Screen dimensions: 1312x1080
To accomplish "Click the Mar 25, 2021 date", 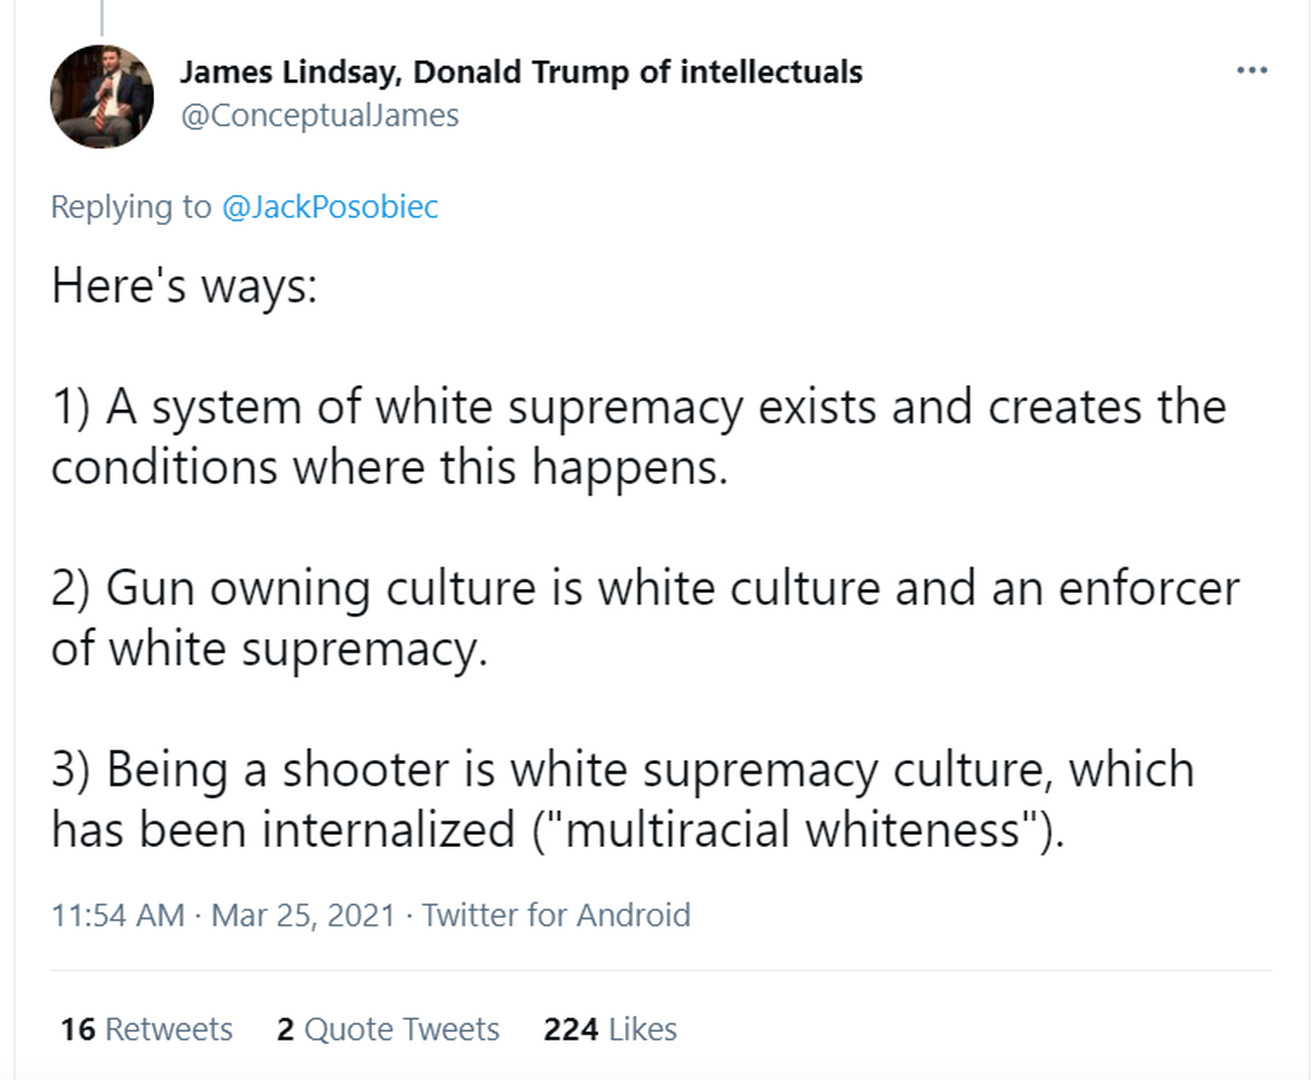I will tap(303, 915).
